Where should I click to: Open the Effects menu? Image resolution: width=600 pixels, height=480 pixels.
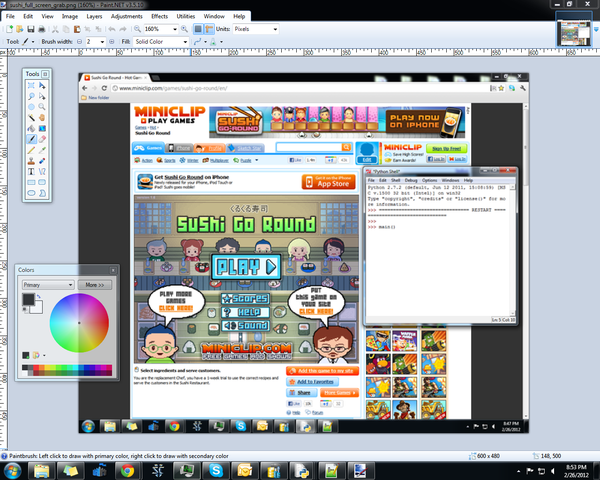160,16
